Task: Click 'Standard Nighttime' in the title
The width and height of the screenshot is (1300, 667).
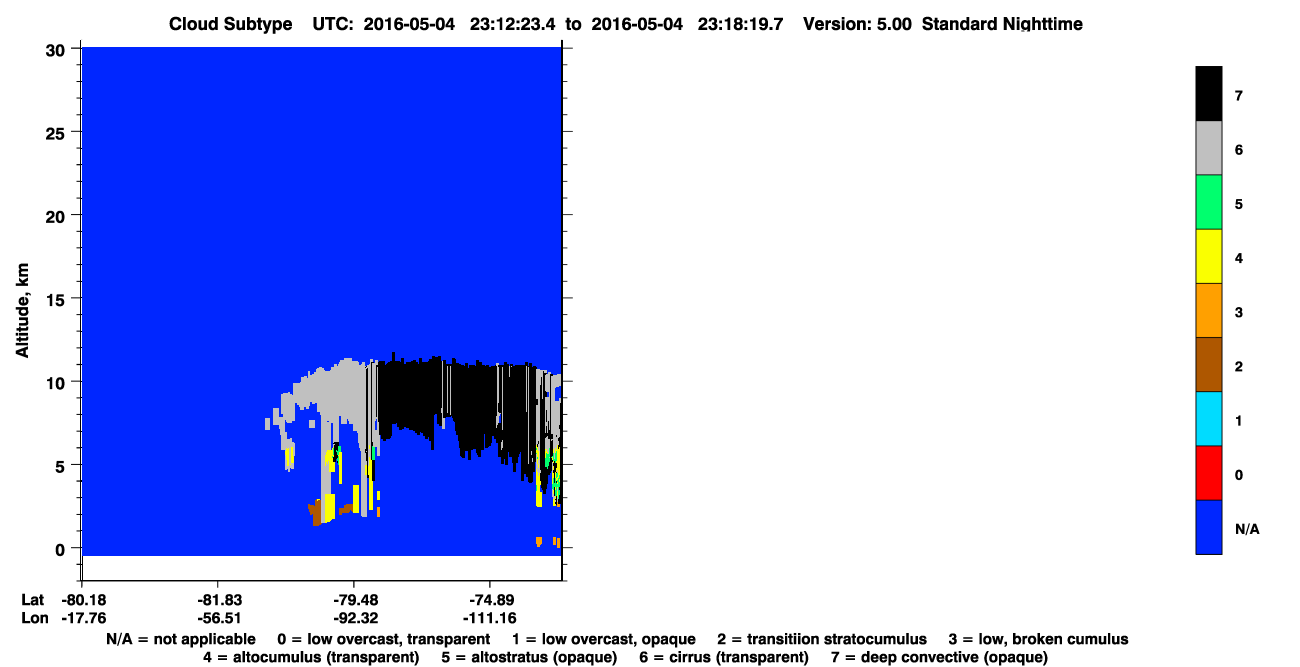Action: [1002, 24]
